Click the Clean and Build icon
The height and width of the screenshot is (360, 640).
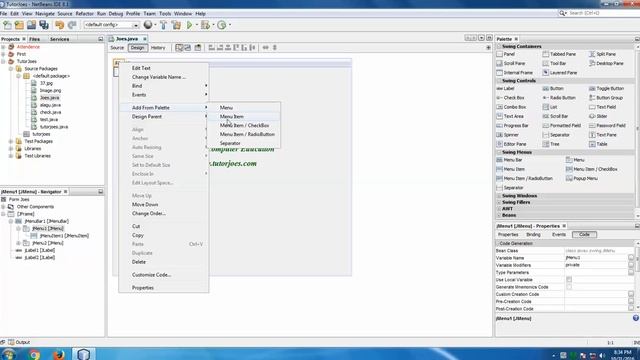[x=176, y=25]
